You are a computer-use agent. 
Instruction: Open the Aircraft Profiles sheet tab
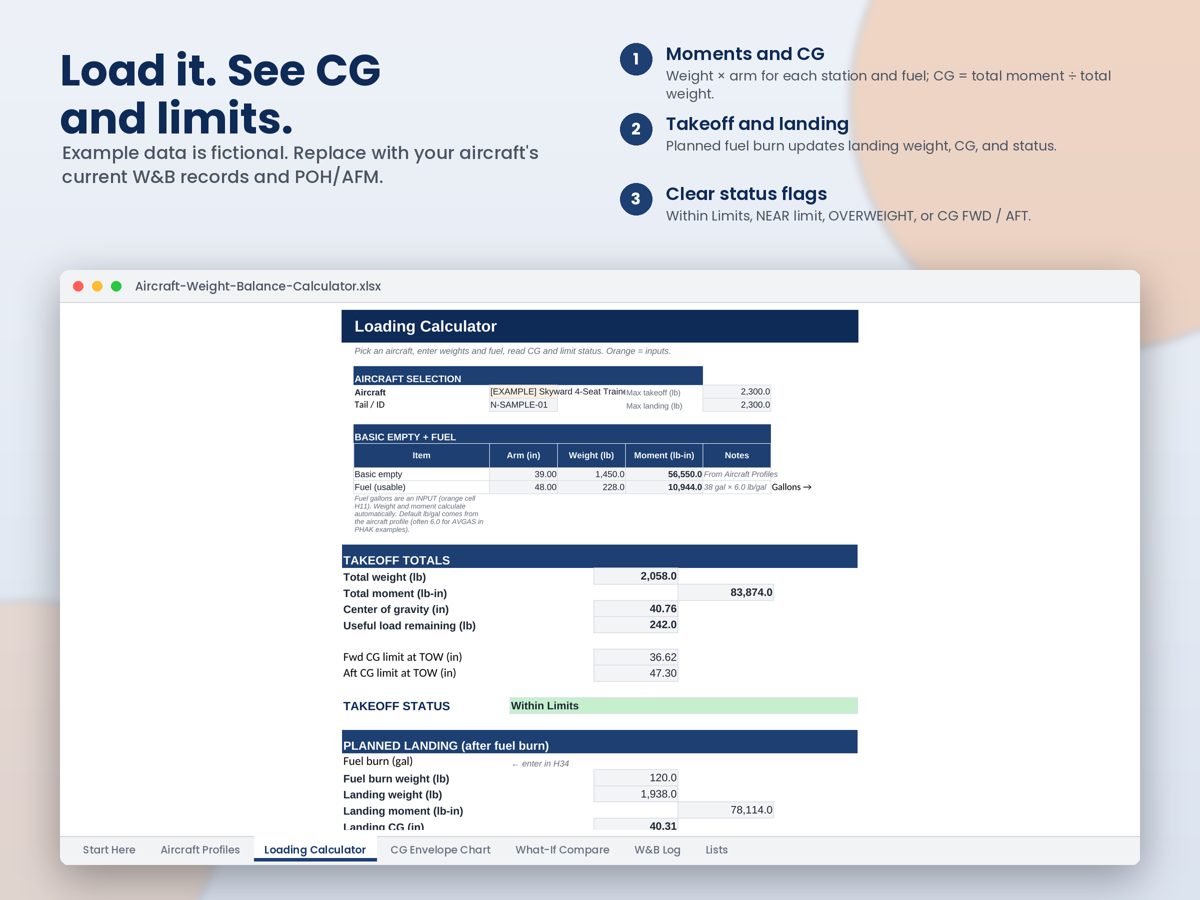200,850
